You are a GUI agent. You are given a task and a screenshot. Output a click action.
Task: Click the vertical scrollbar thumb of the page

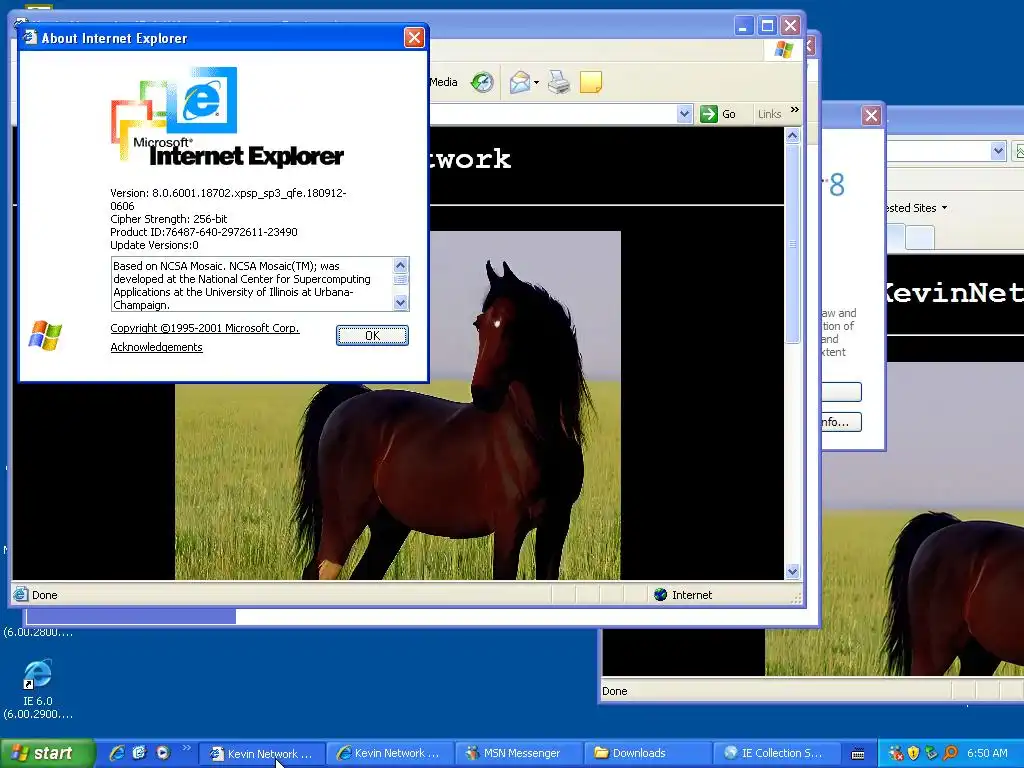pos(792,244)
